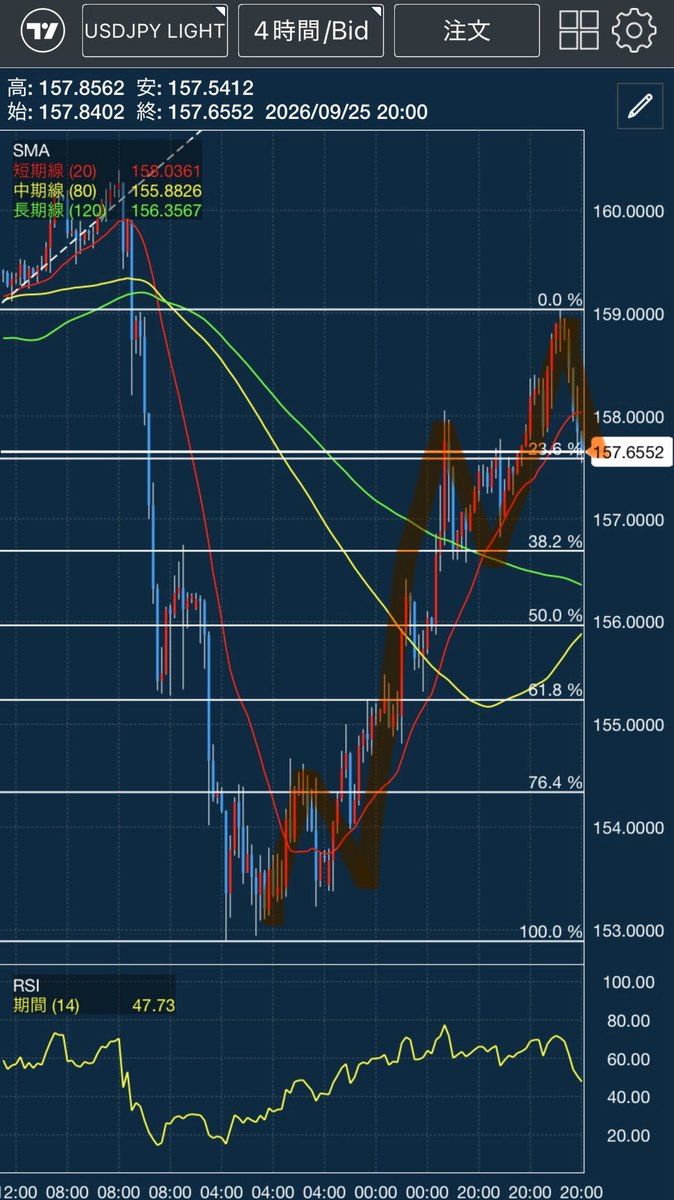
Task: Tap the 2026/09/25 20:00 timestamp
Action: [346, 112]
